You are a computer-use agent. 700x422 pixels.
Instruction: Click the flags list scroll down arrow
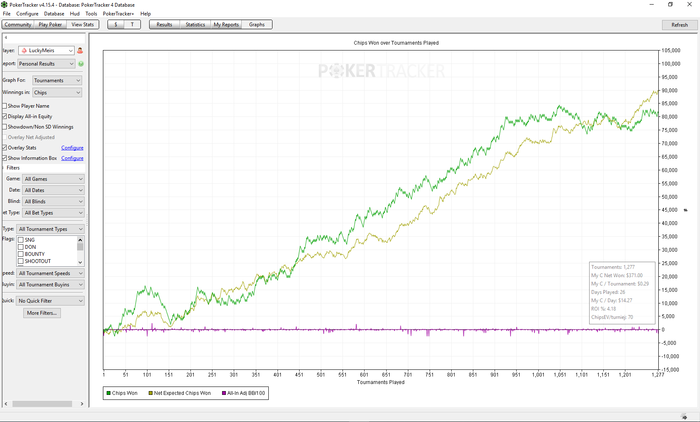click(80, 262)
